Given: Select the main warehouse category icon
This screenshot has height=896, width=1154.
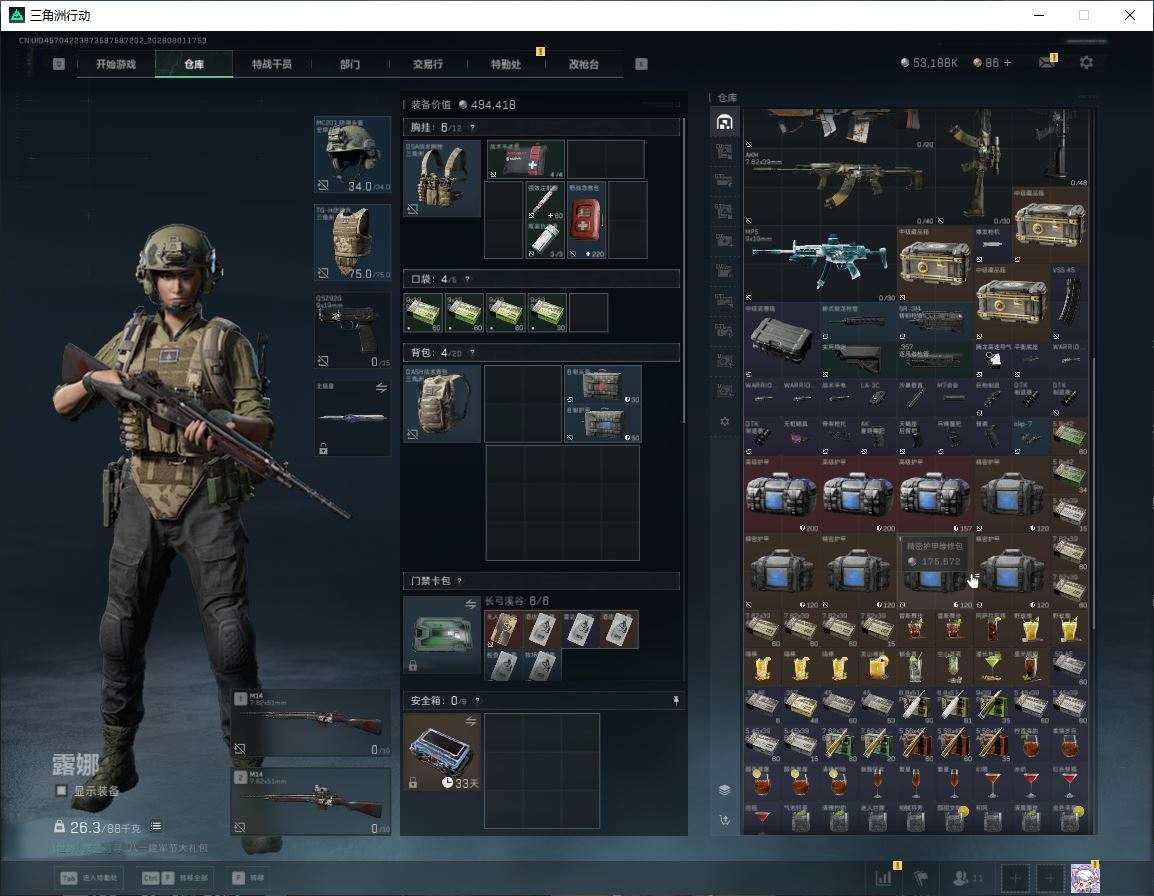Looking at the screenshot, I should pos(724,122).
